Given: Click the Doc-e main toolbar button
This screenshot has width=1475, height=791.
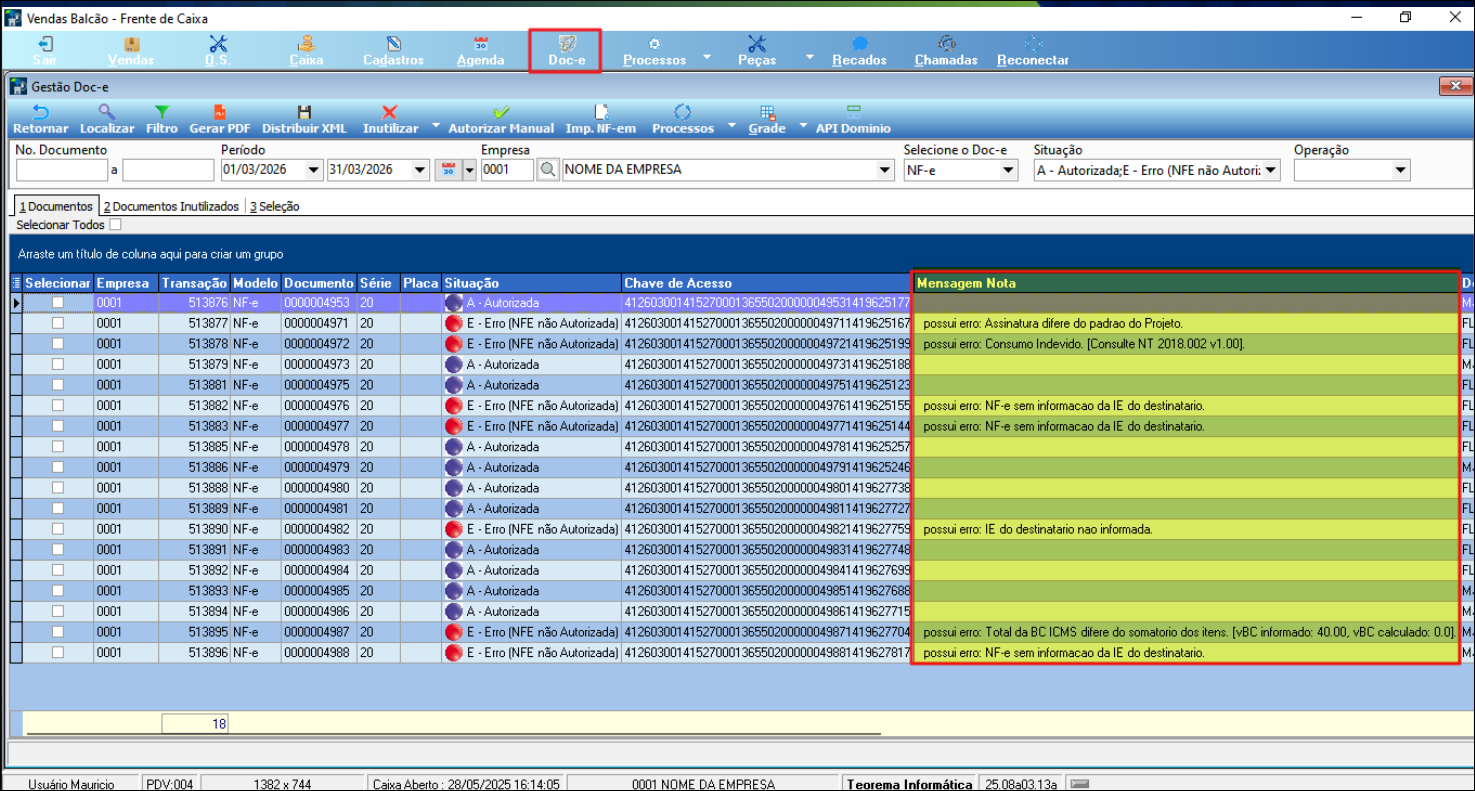Looking at the screenshot, I should tap(566, 51).
